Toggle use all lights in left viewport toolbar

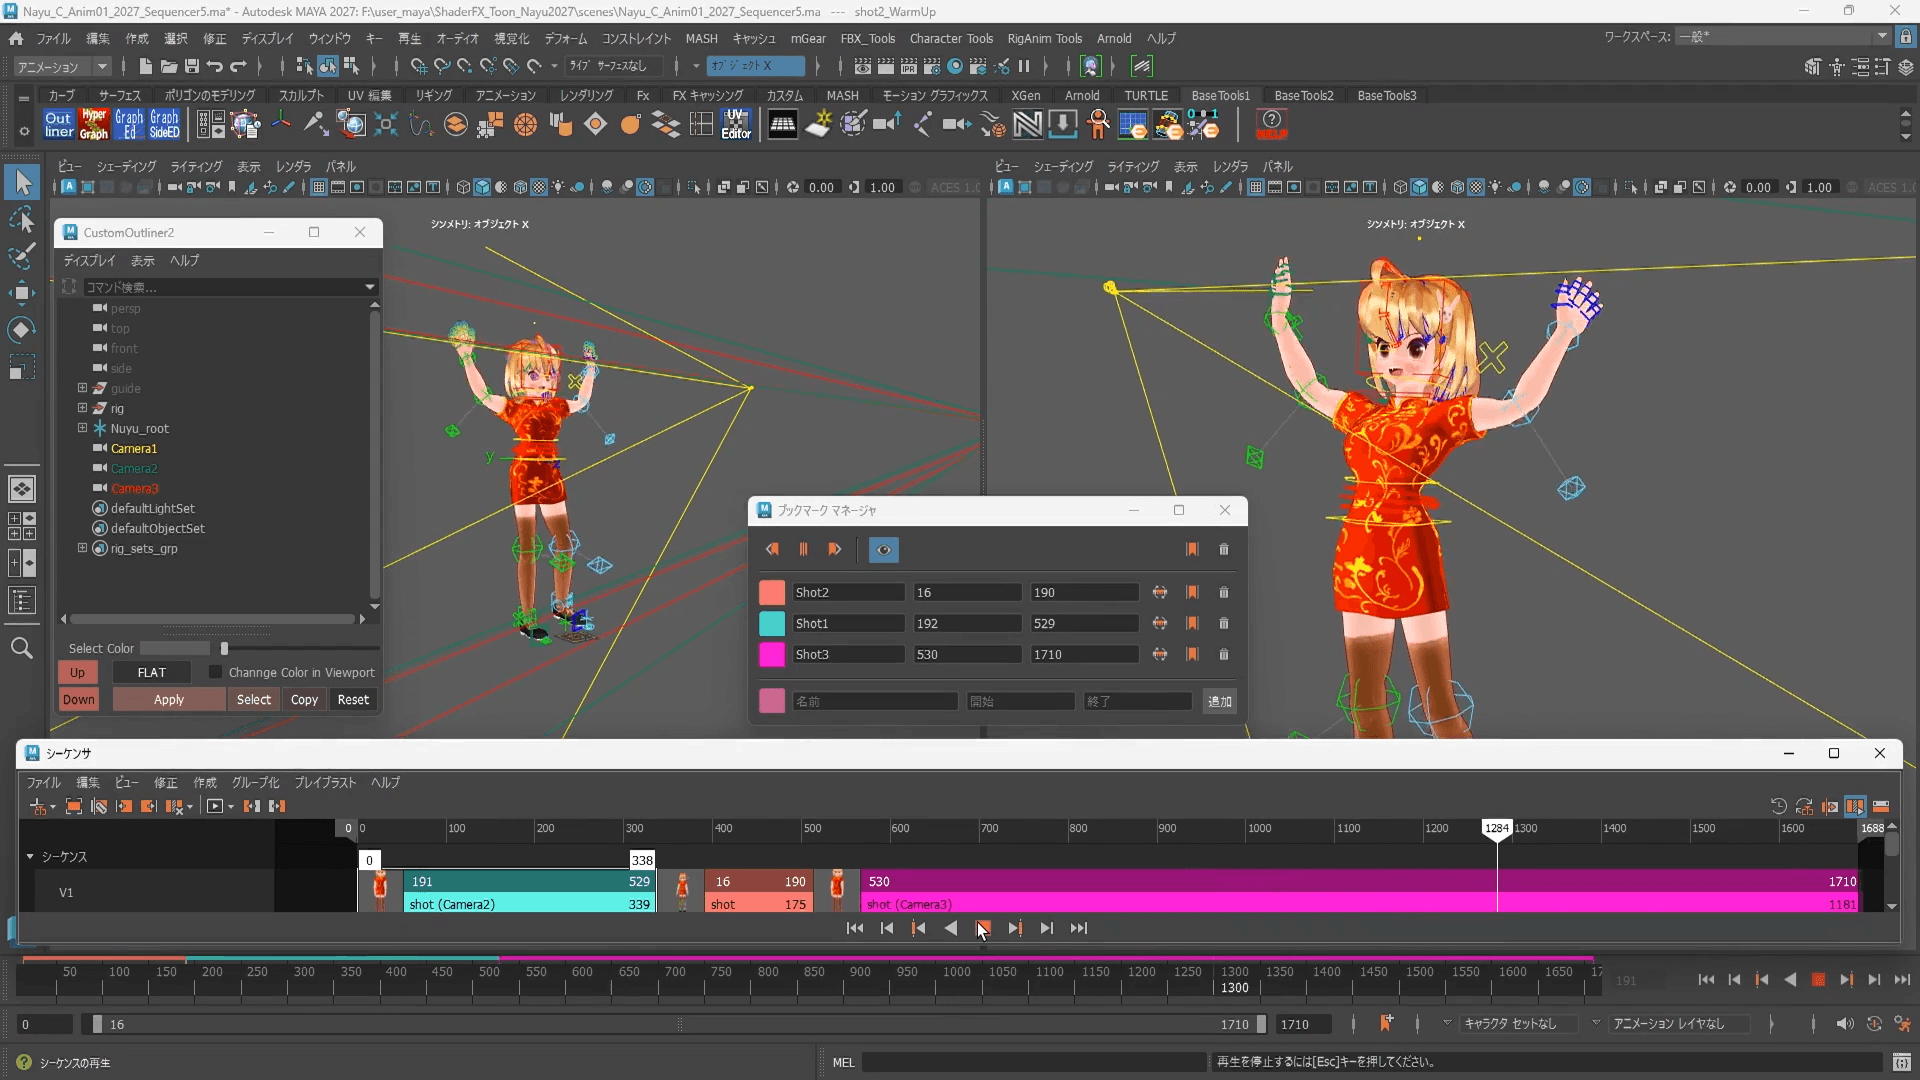pyautogui.click(x=558, y=187)
